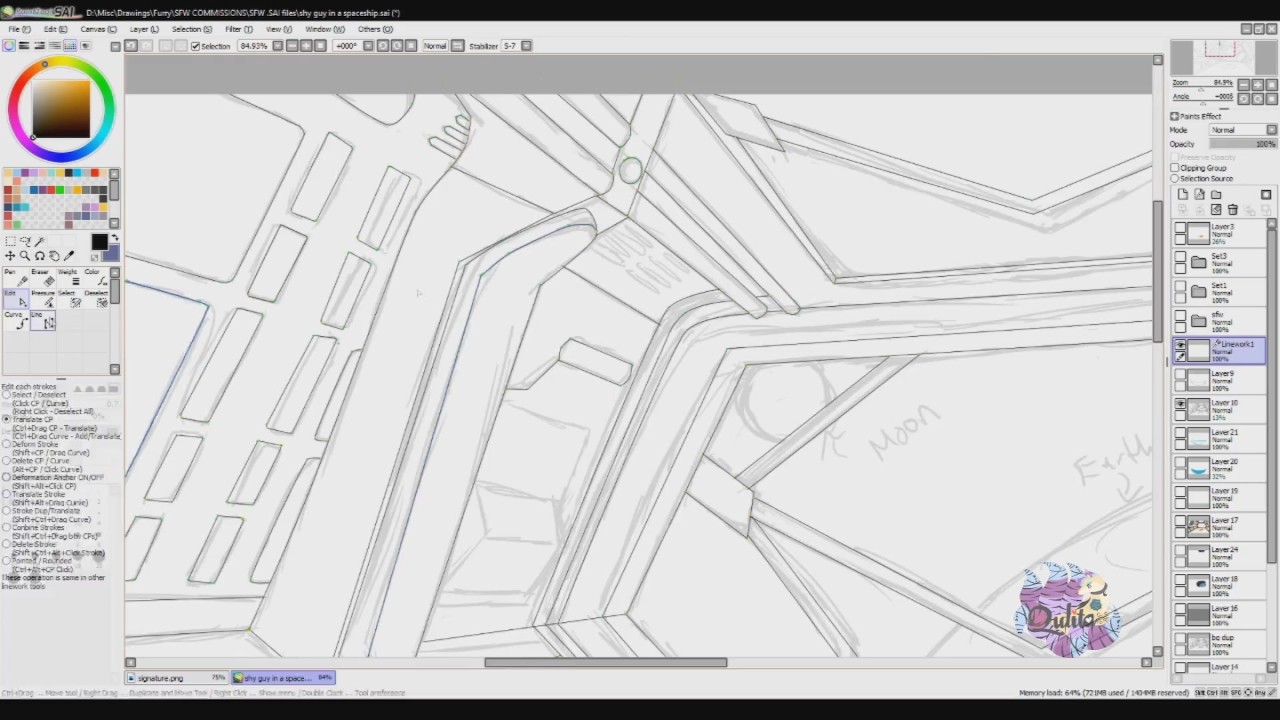The image size is (1280, 720).
Task: Activate the Zoom magnifier tool
Action: (x=25, y=256)
